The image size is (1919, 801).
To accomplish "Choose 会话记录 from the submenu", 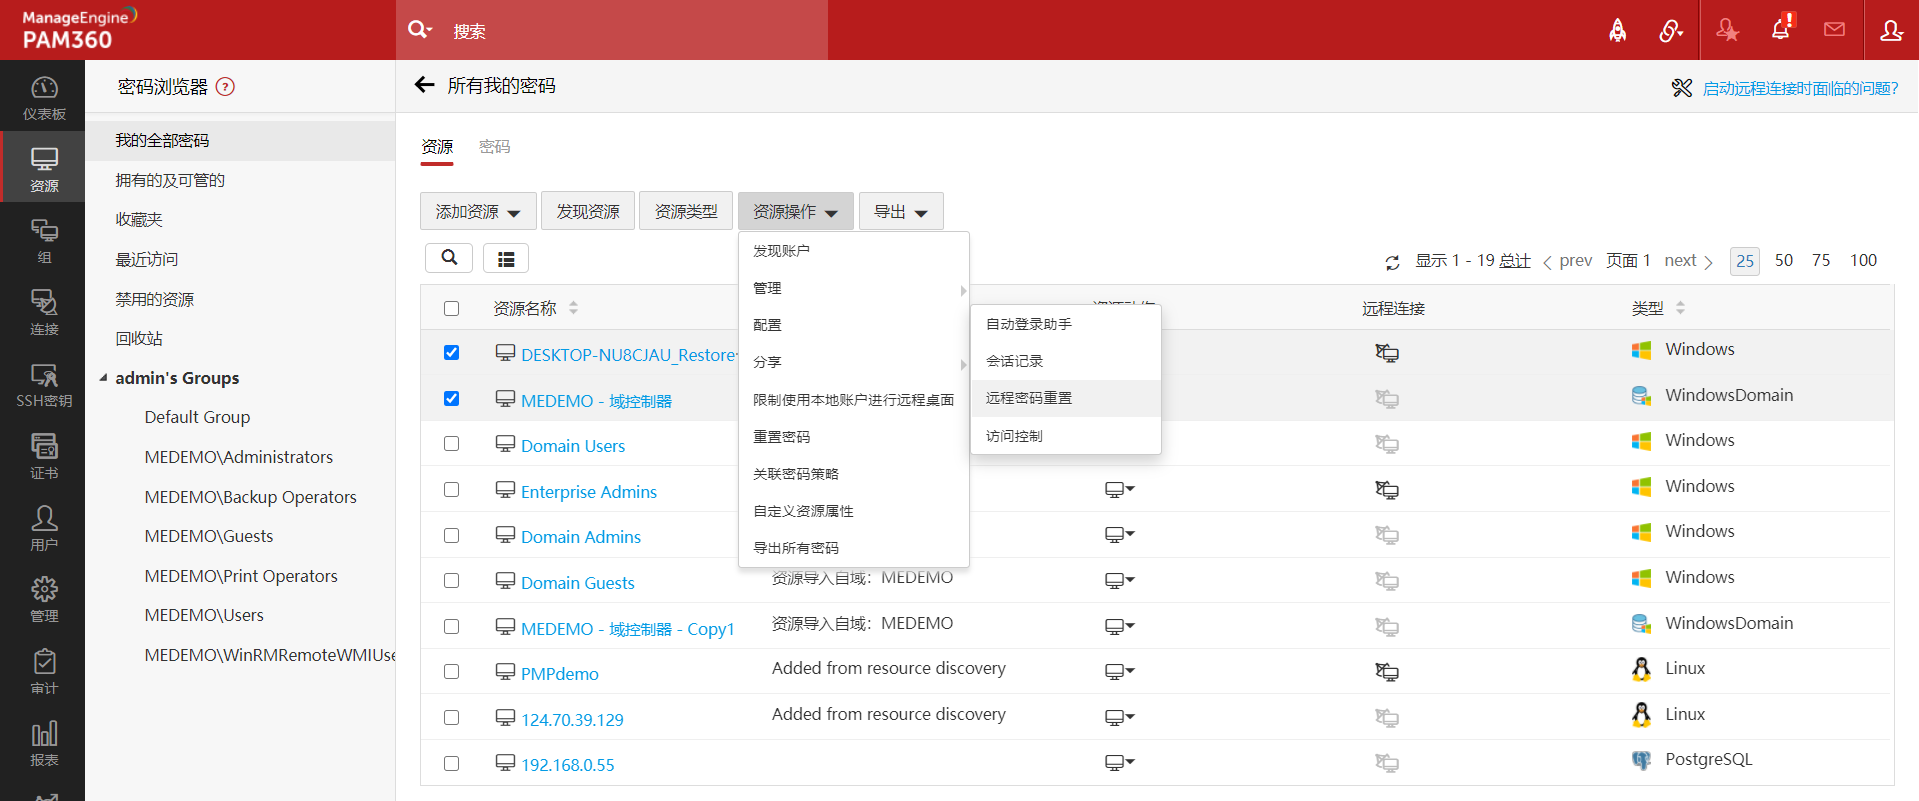I will click(1066, 361).
